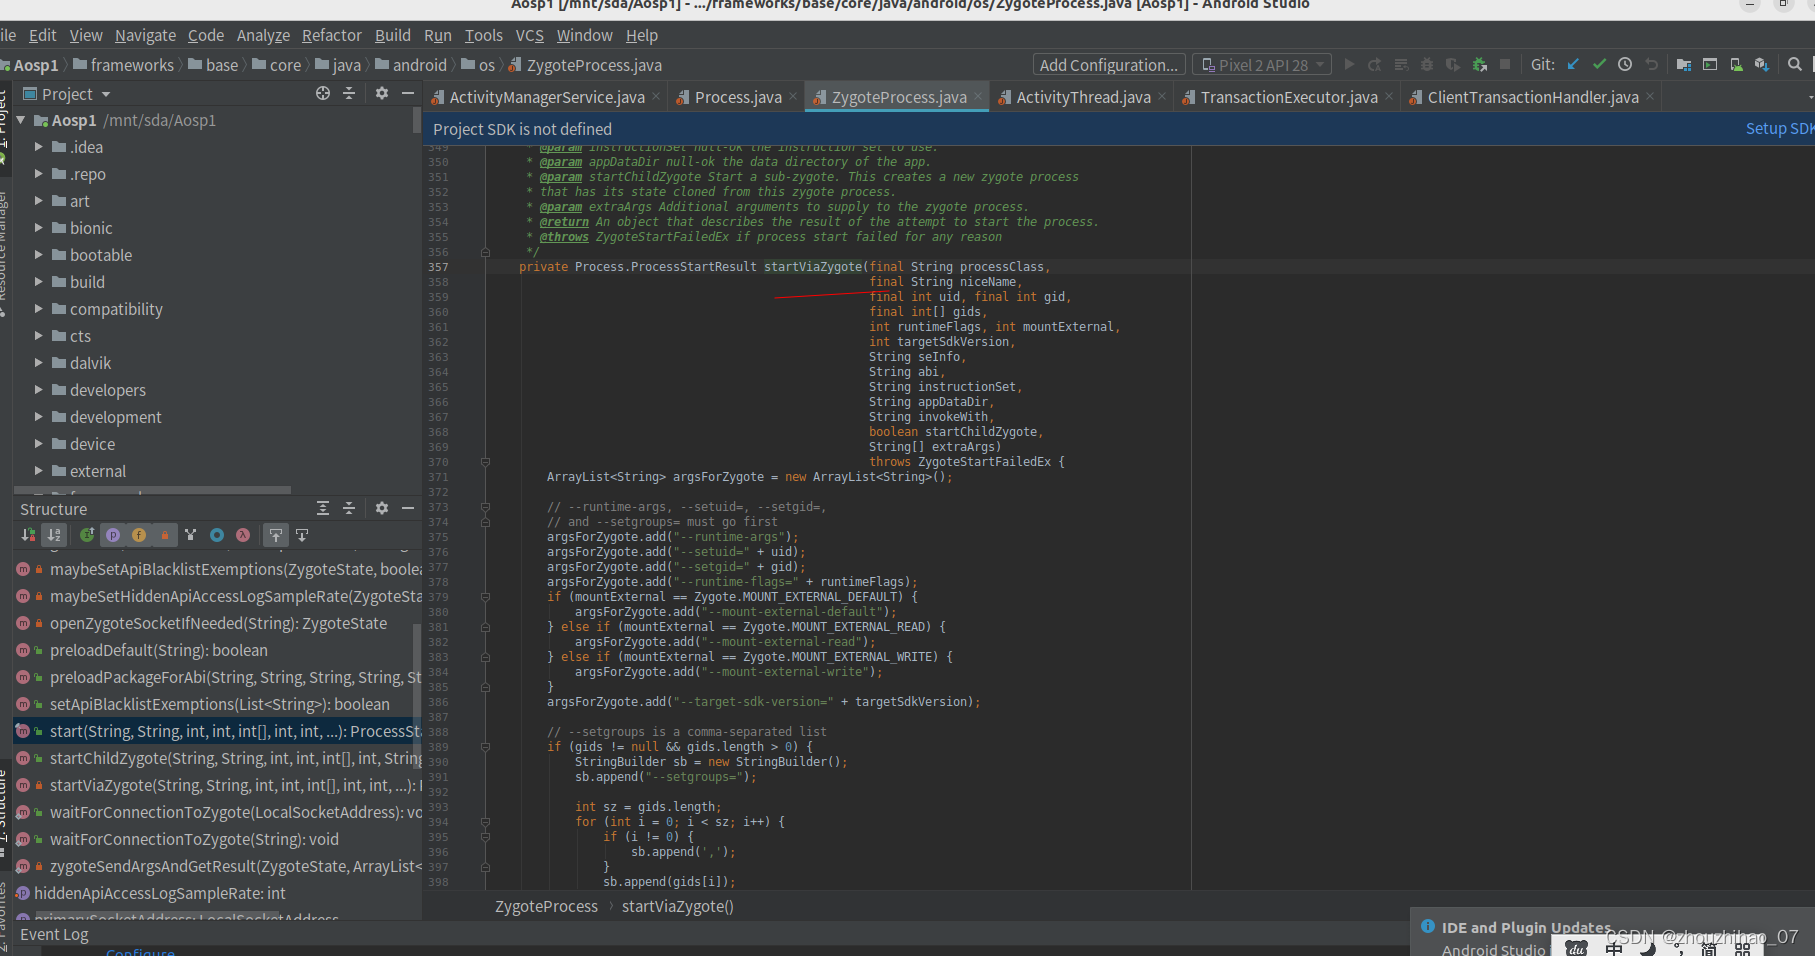Expand the 'external' folder arrow
This screenshot has height=956, width=1815.
pyautogui.click(x=39, y=471)
